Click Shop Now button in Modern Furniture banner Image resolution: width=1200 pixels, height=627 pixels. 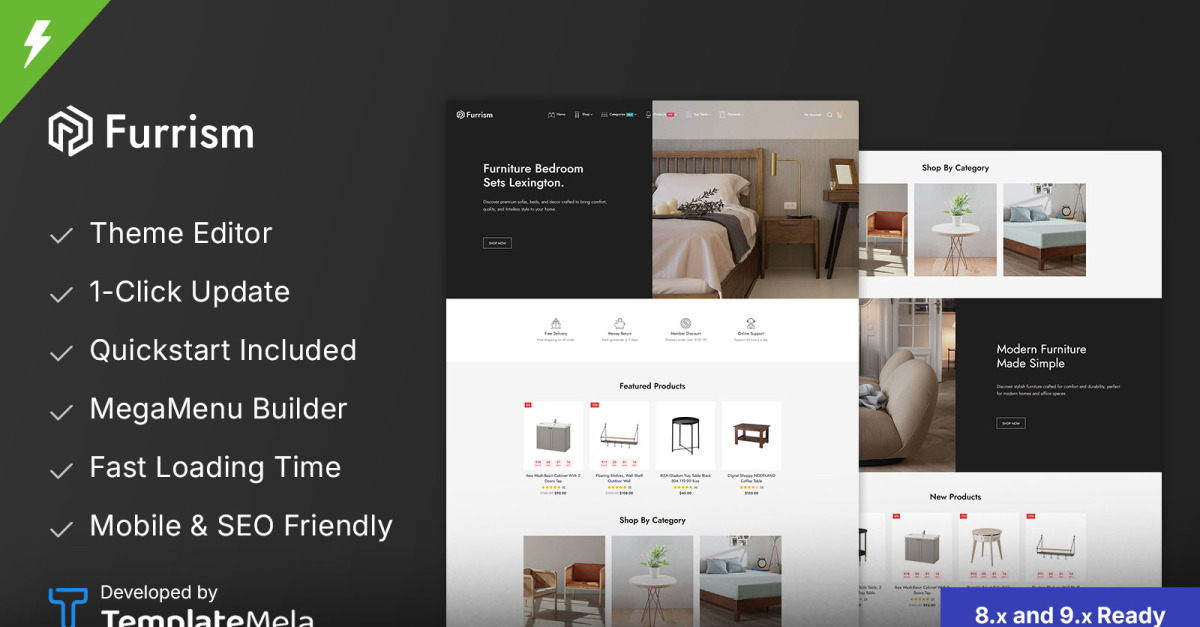tap(1010, 423)
